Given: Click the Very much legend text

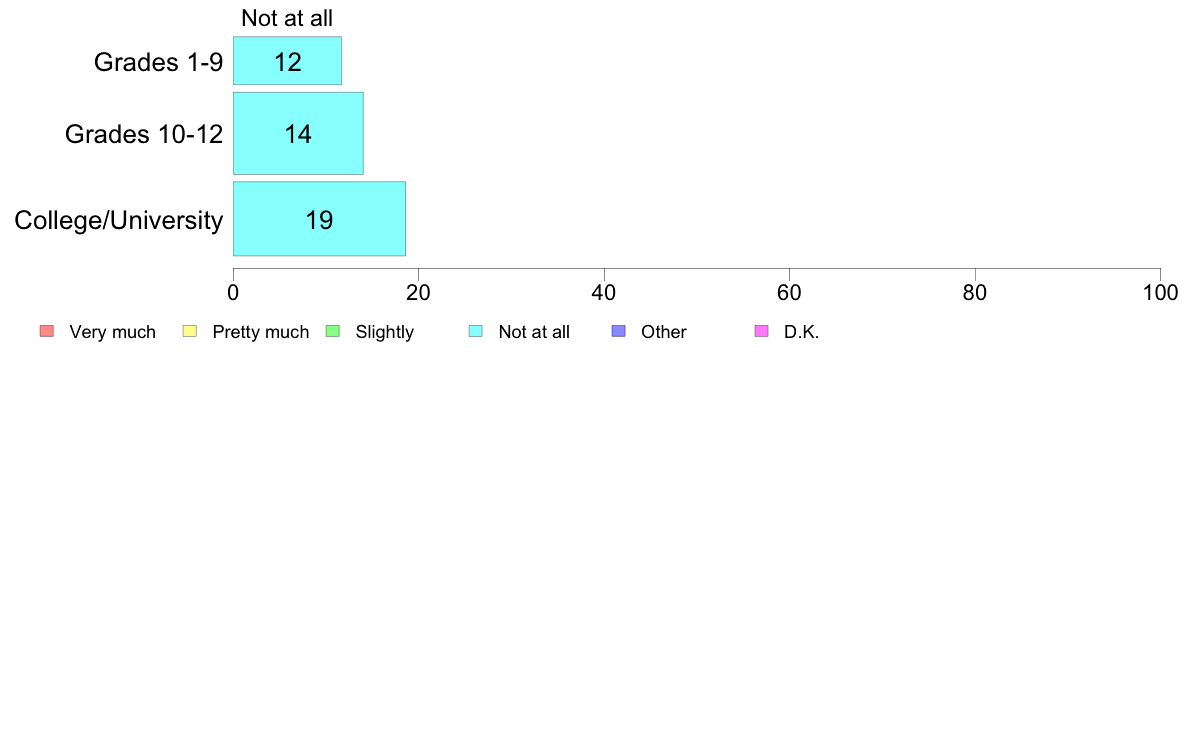Looking at the screenshot, I should tap(112, 332).
